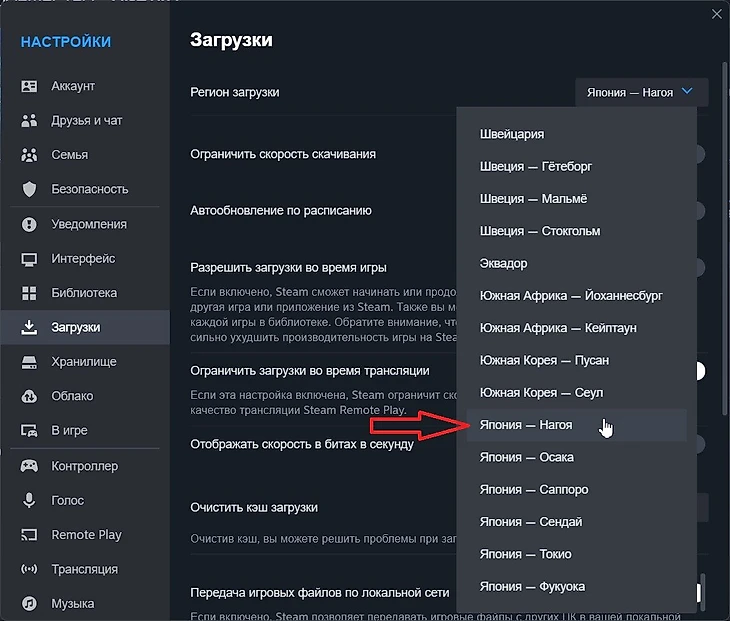
Task: Switch to Трансляция settings
Action: pos(85,569)
